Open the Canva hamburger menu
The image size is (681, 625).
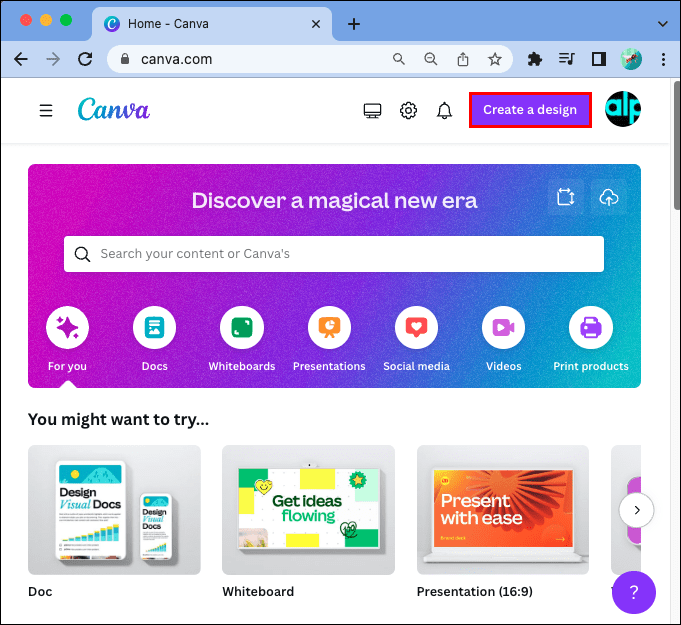[x=46, y=110]
